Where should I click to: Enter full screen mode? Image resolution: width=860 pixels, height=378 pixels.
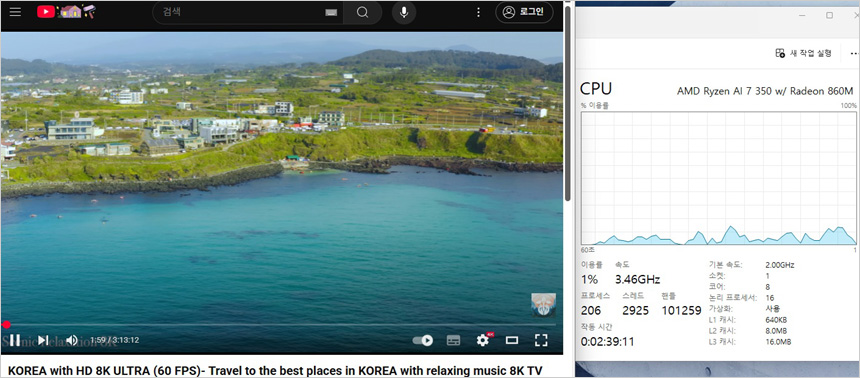[x=541, y=341]
